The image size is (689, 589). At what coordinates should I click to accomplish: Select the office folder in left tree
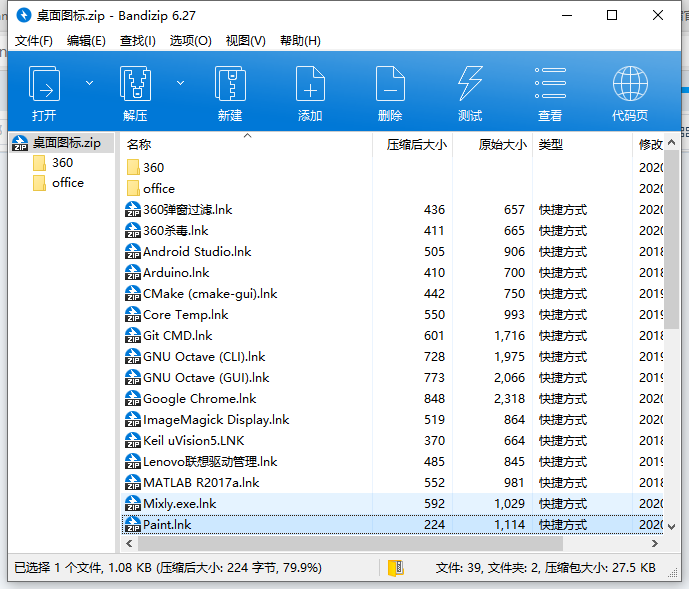point(68,183)
